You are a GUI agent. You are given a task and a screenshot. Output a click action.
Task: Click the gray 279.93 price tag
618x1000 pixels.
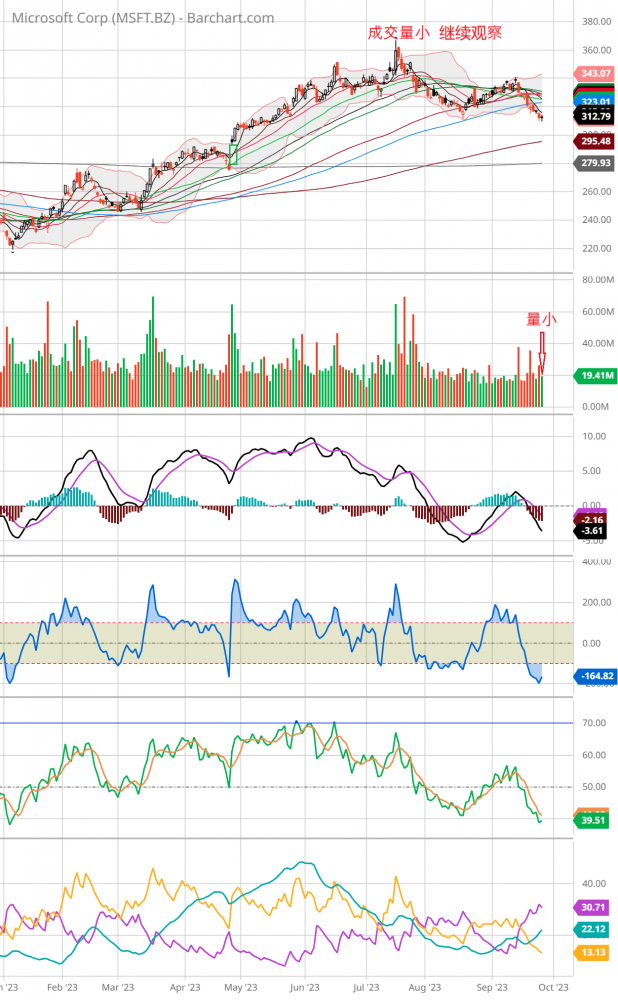(596, 163)
